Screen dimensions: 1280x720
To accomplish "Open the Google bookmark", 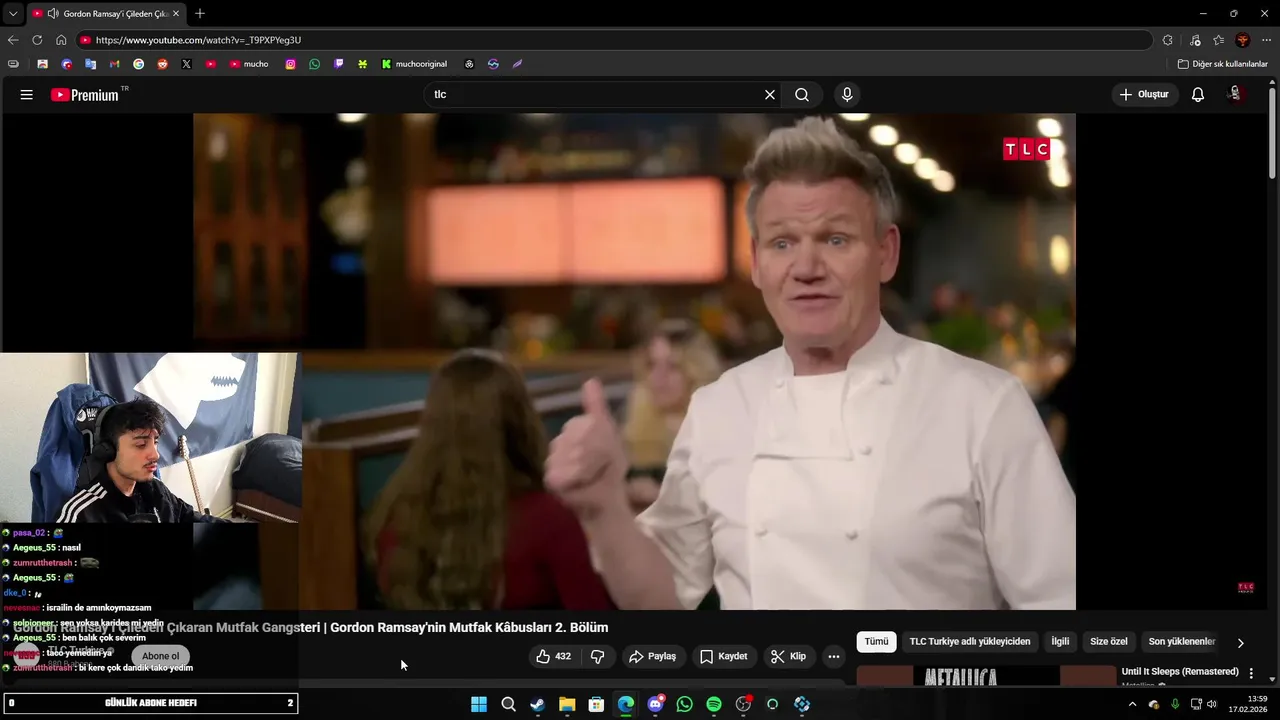I will tap(138, 64).
